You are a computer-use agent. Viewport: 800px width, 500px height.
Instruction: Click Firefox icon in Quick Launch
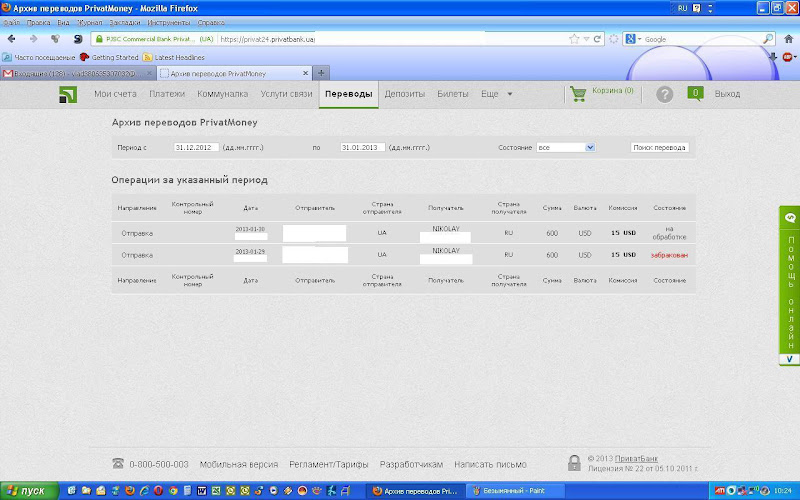130,491
